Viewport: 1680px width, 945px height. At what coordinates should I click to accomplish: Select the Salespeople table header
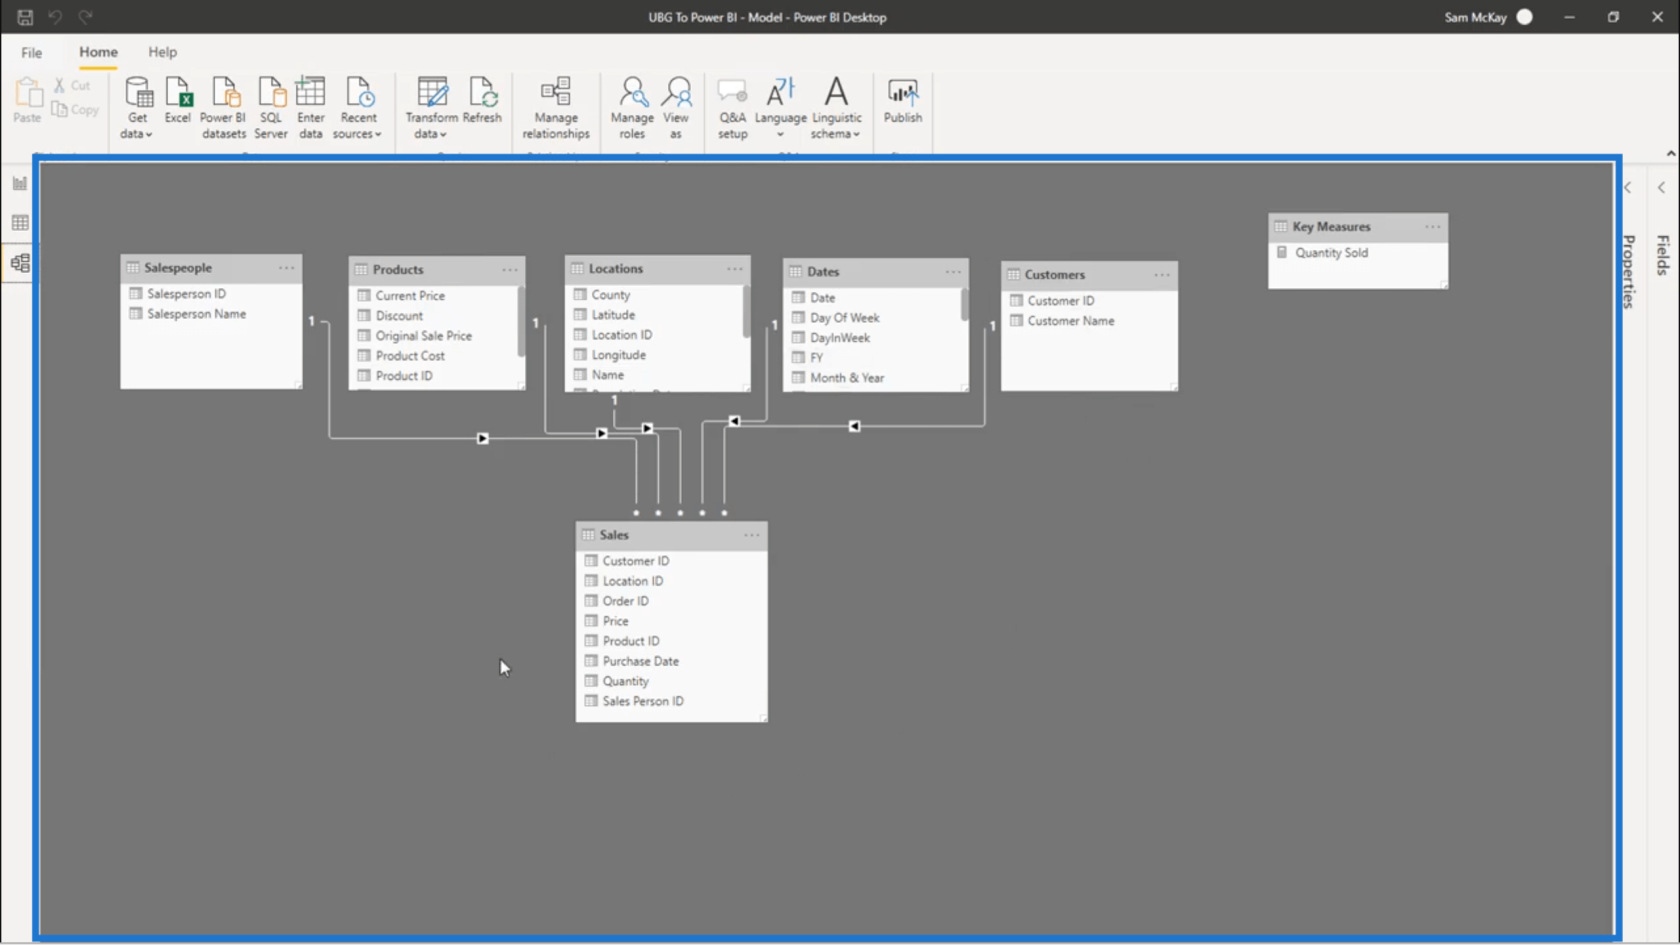click(x=211, y=268)
